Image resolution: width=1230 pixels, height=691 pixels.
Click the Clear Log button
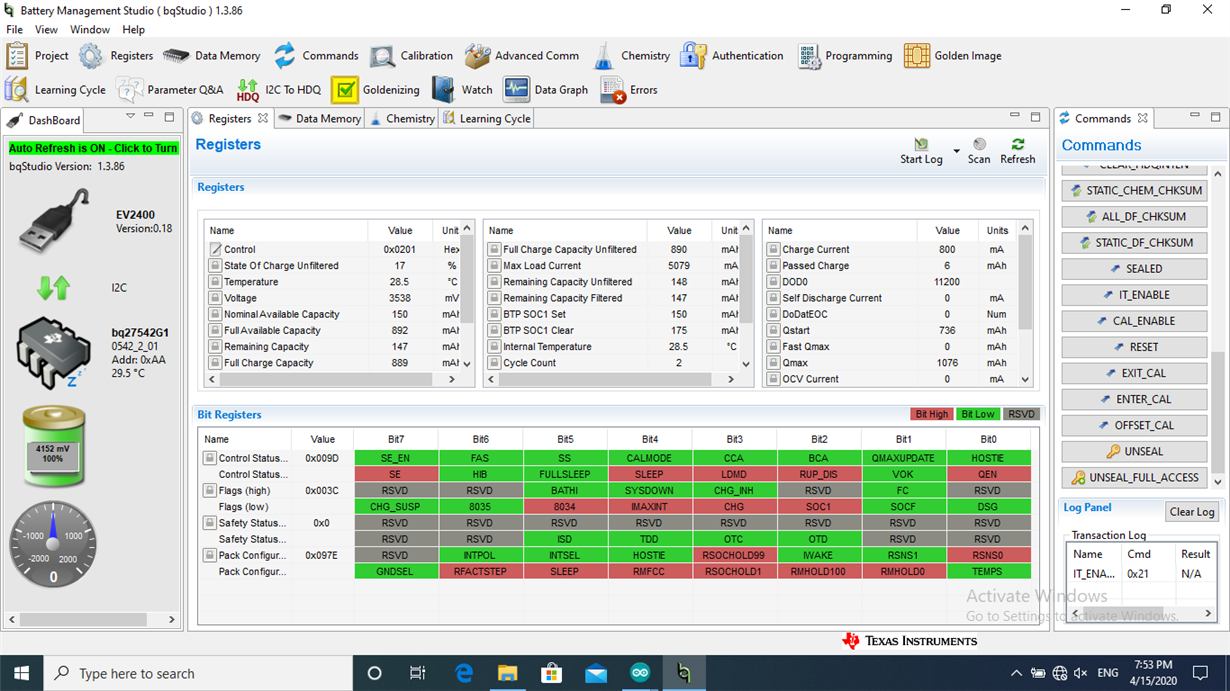pos(1192,512)
